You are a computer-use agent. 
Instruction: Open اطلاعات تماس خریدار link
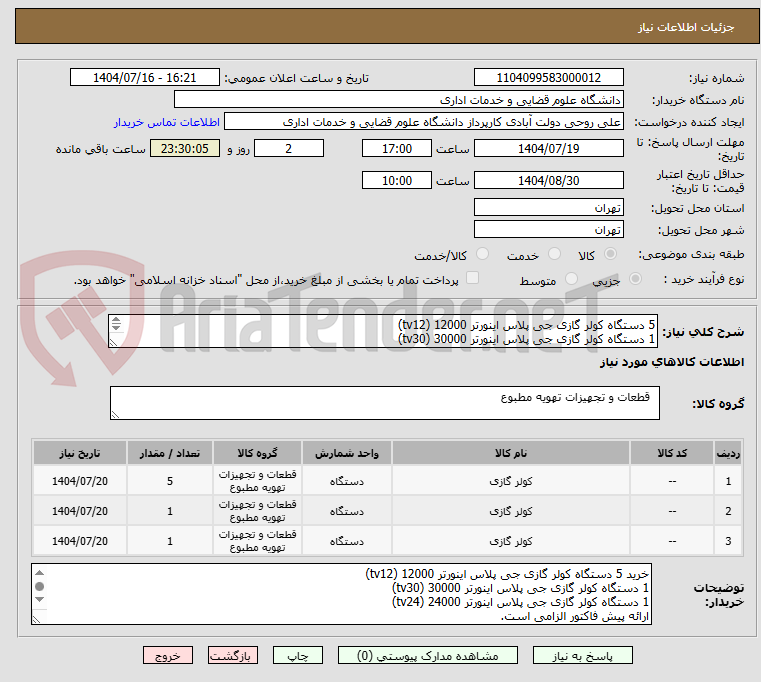[167, 122]
